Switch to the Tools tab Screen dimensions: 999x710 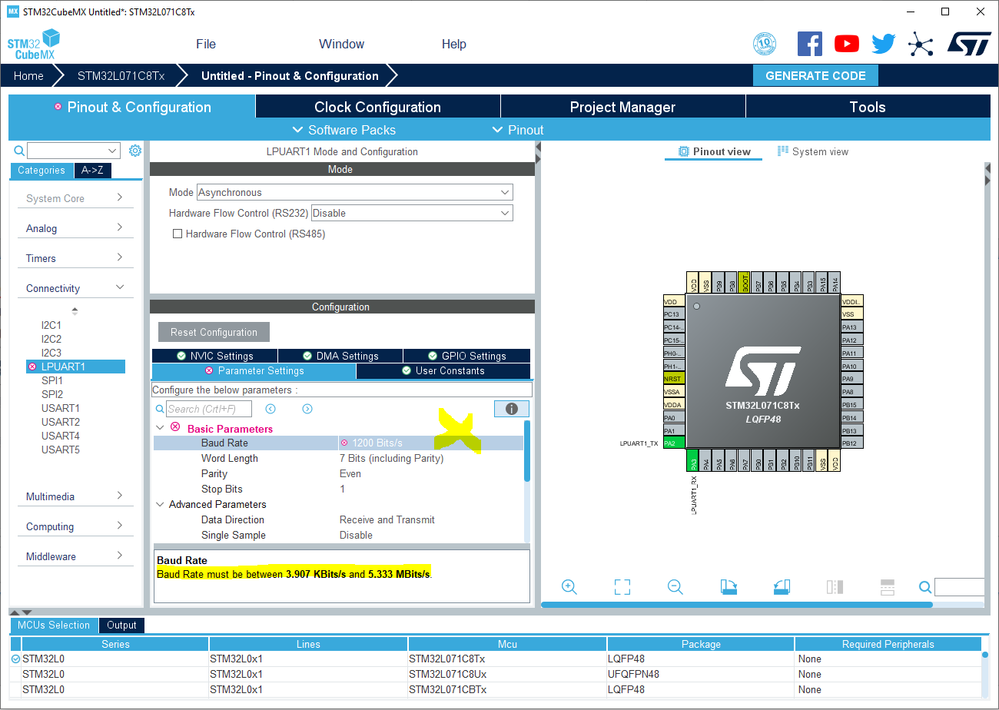[868, 107]
